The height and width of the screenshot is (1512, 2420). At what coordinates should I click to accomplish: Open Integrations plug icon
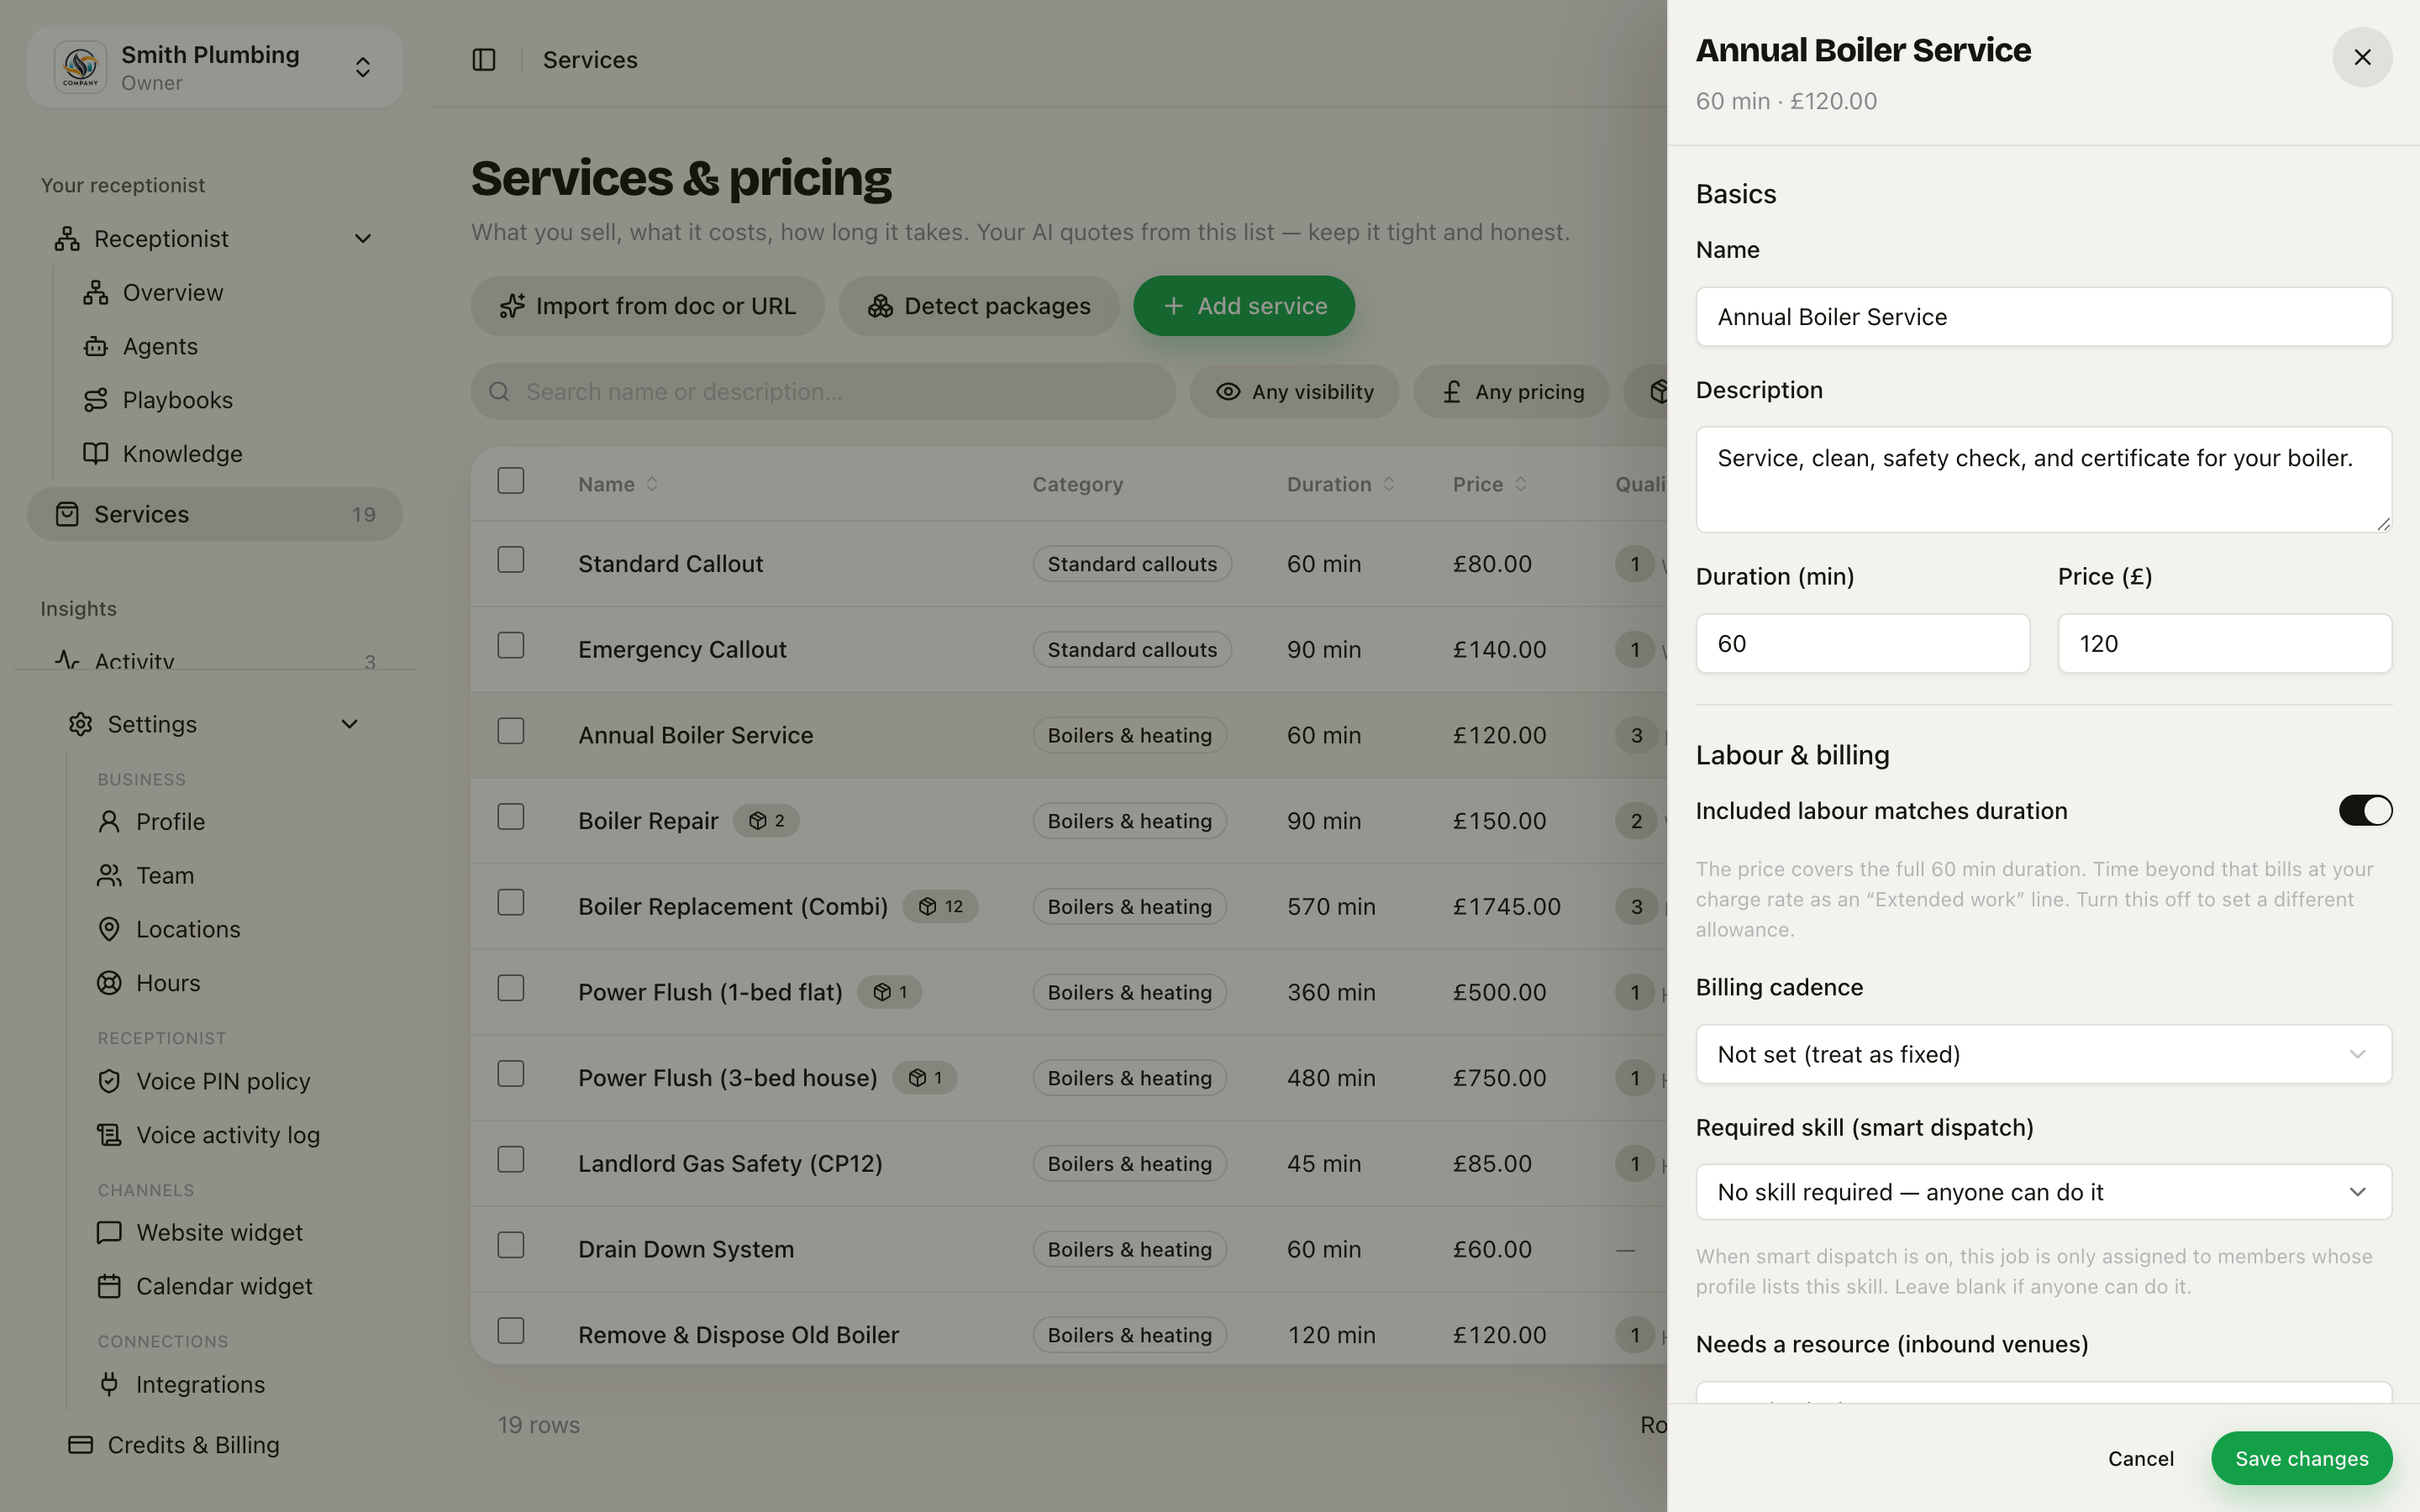pos(109,1384)
